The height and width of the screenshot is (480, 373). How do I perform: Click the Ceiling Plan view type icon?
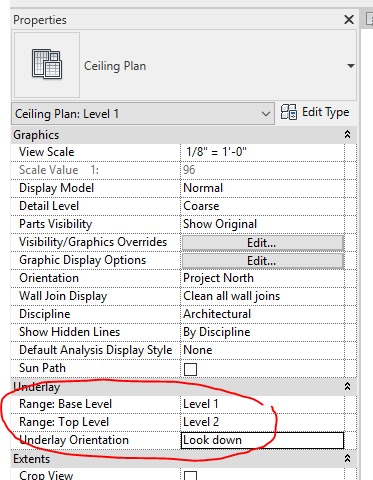pos(47,64)
